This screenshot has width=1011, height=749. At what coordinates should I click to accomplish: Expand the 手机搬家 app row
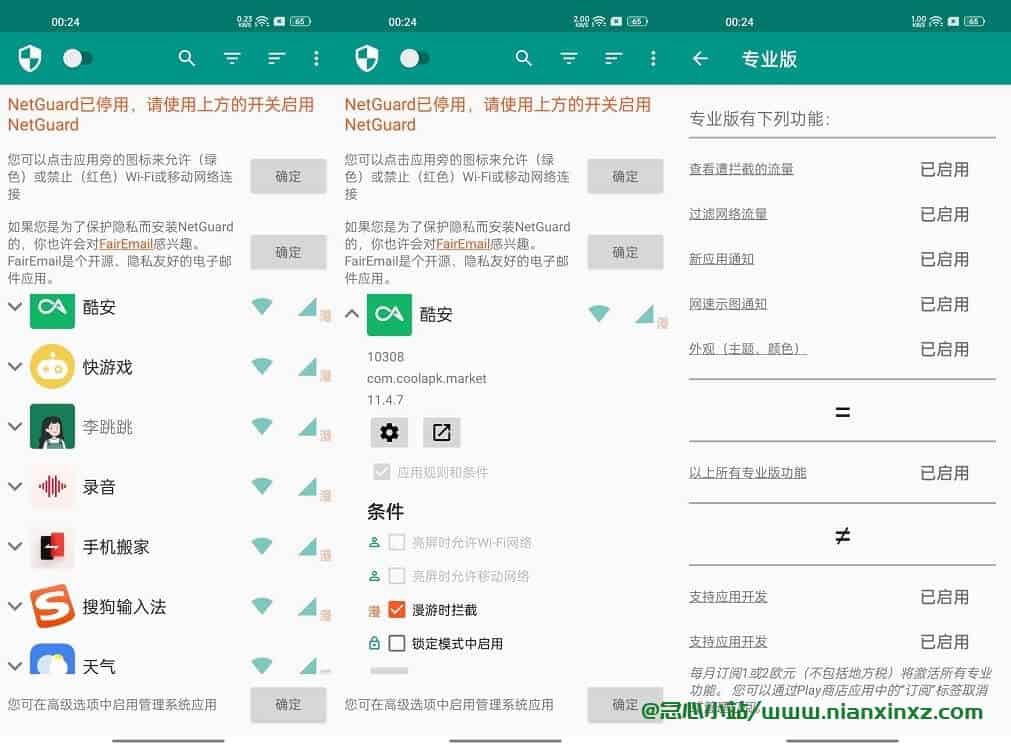click(x=15, y=547)
